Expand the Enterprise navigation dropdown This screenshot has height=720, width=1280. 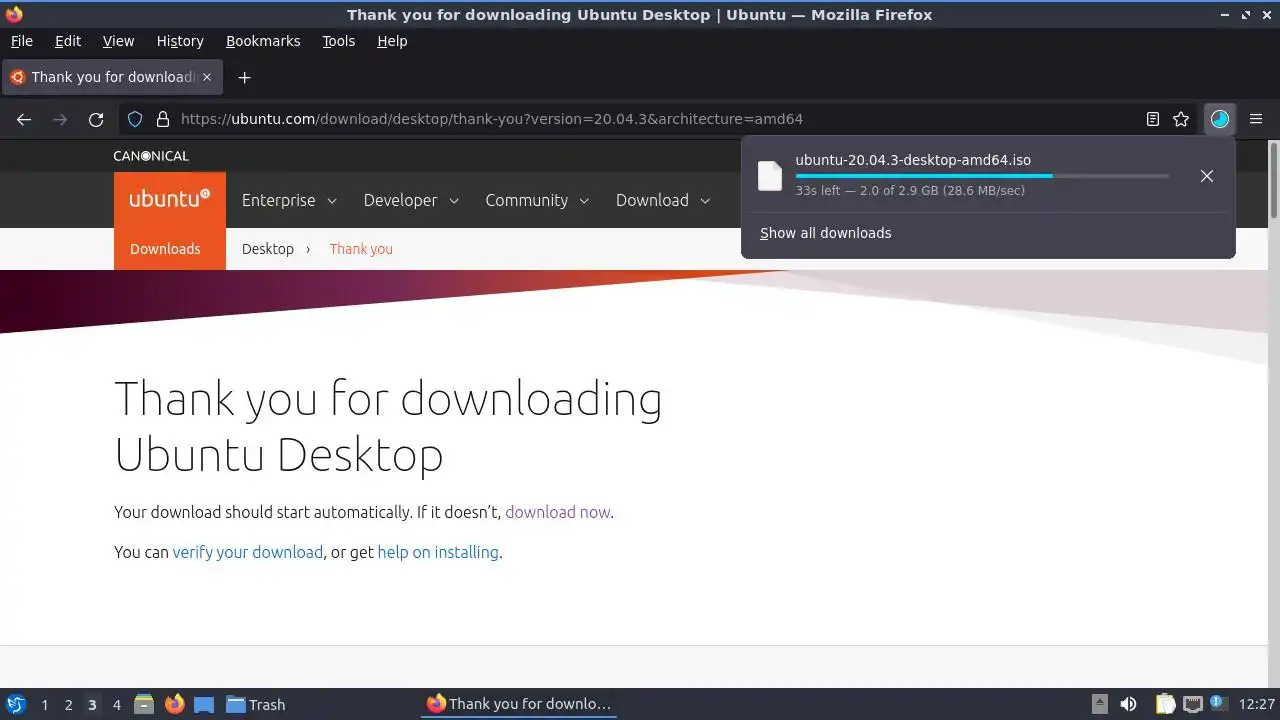coord(289,200)
